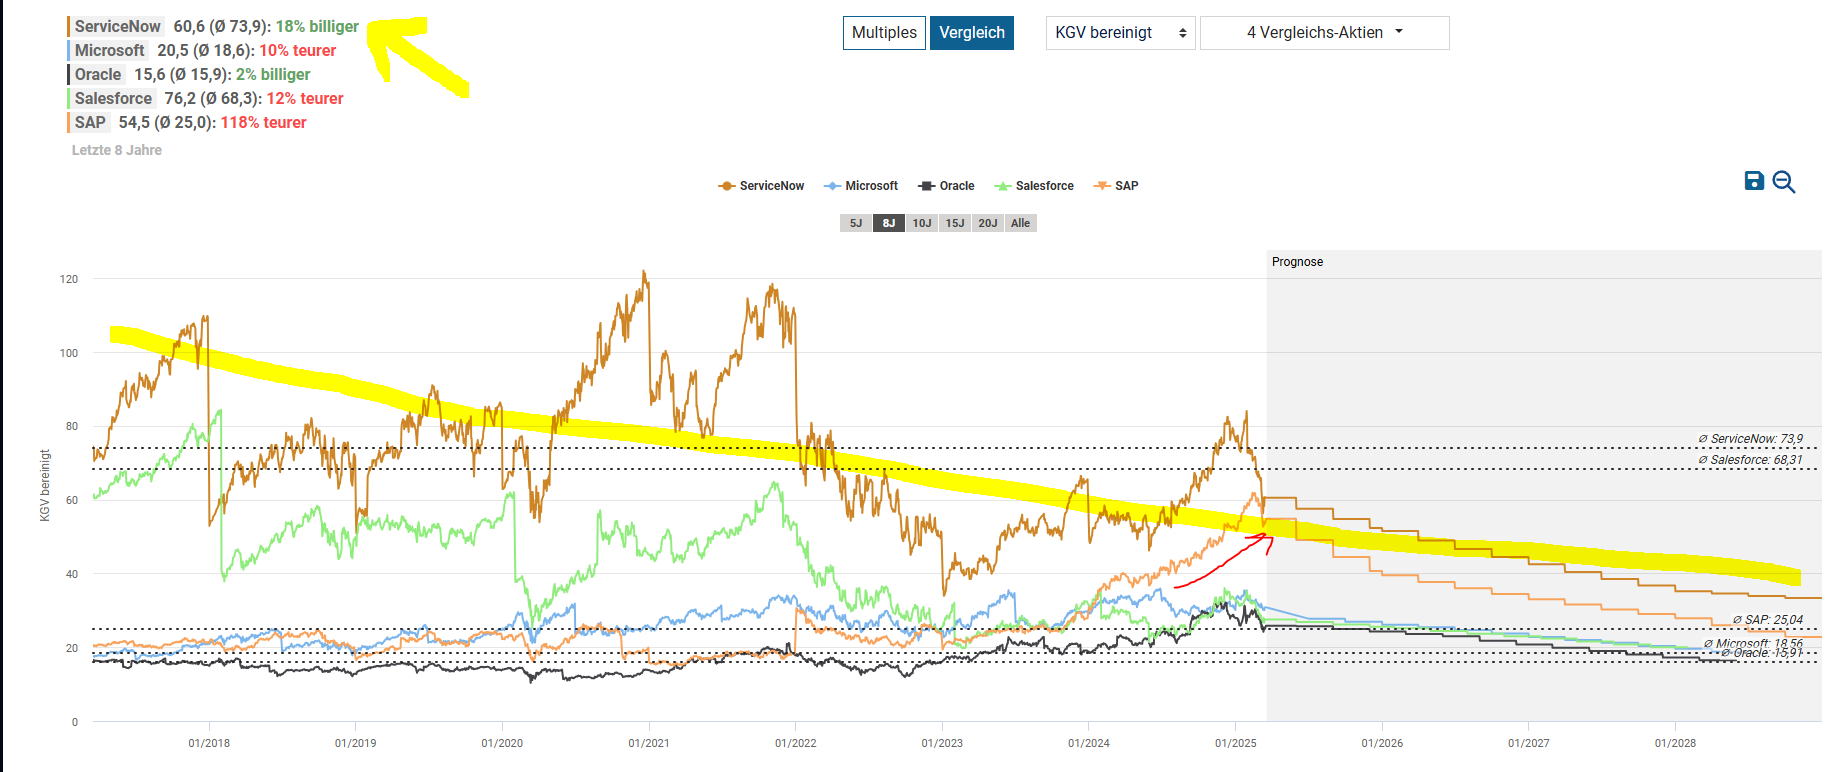1843x772 pixels.
Task: Click the '∅ Salesforce: 68,31' average label
Action: pyautogui.click(x=1750, y=460)
